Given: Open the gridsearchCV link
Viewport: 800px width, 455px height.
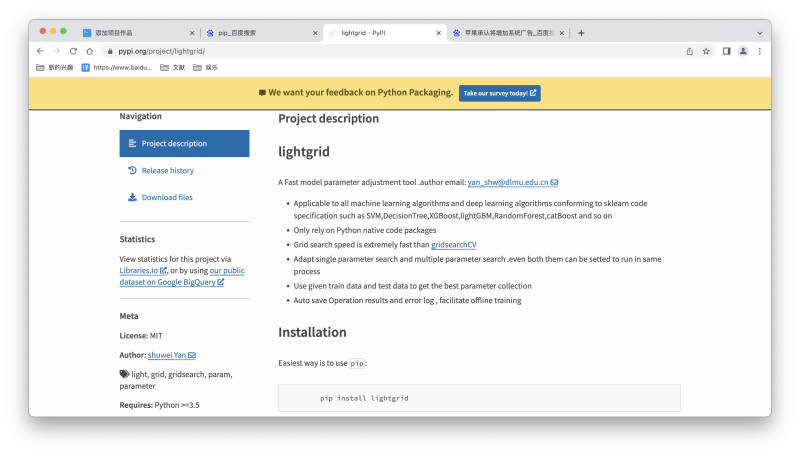Looking at the screenshot, I should click(454, 245).
